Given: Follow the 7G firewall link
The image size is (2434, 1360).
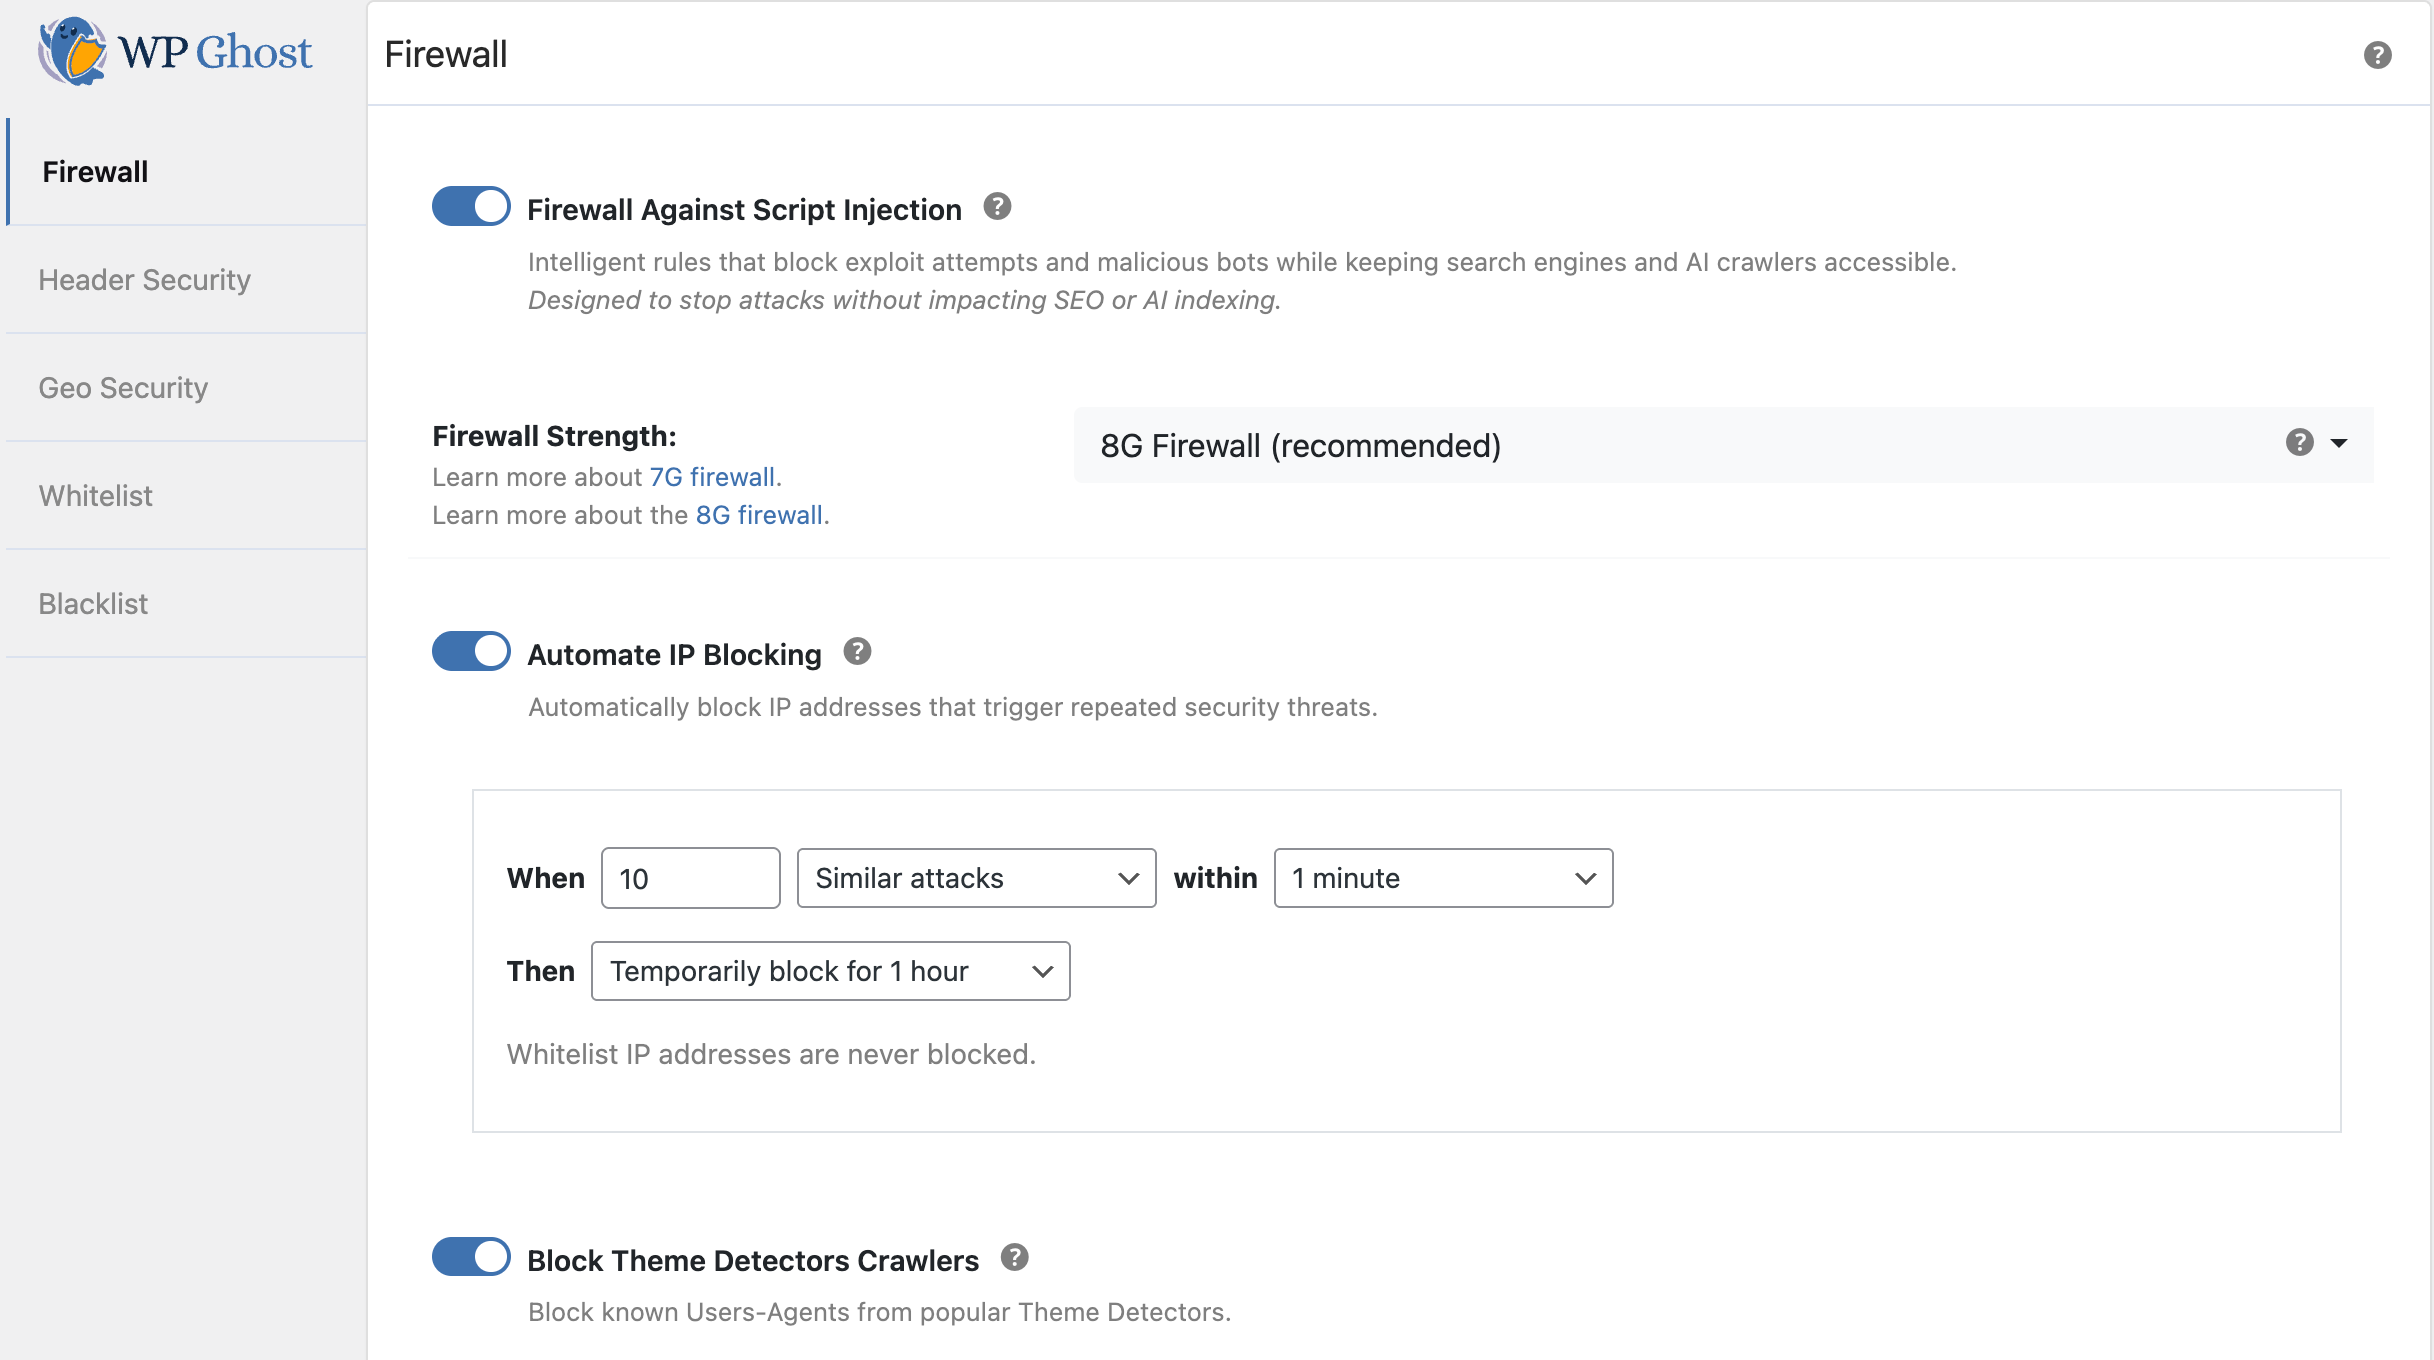Looking at the screenshot, I should [712, 477].
